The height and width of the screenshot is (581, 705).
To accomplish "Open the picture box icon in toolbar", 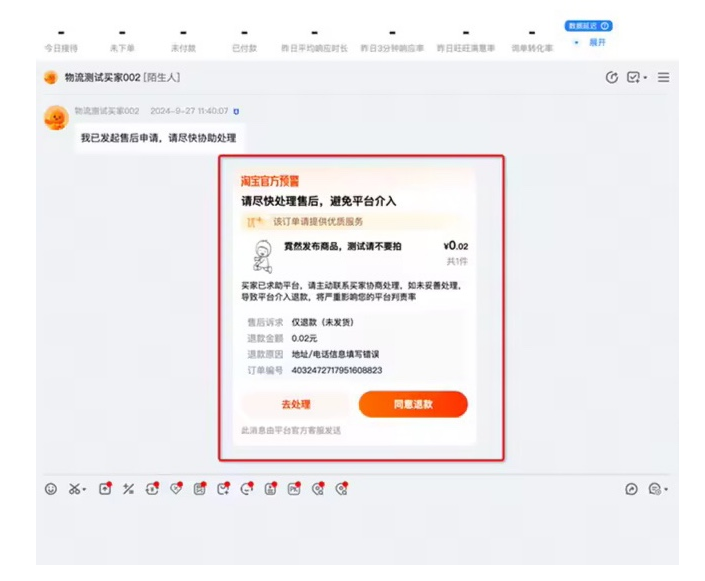I will (294, 489).
